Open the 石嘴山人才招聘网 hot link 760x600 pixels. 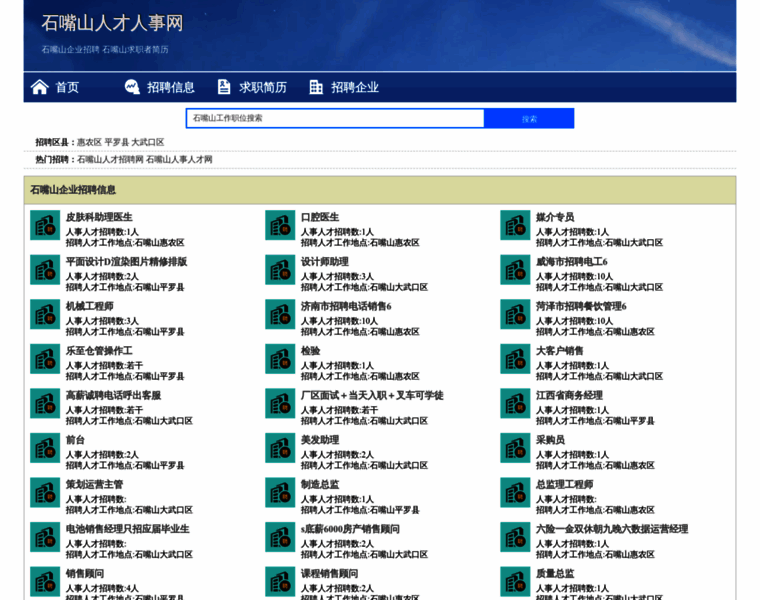(x=110, y=159)
